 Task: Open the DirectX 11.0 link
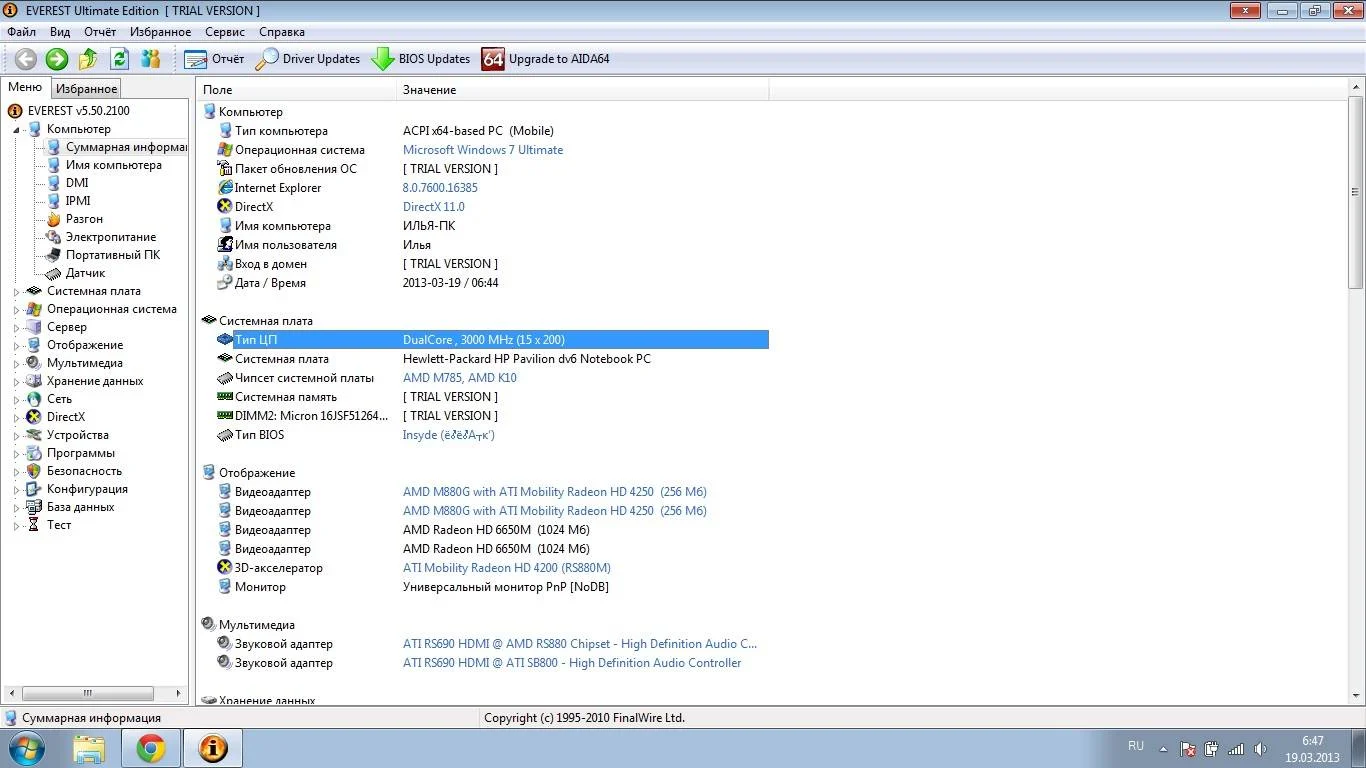pyautogui.click(x=434, y=207)
